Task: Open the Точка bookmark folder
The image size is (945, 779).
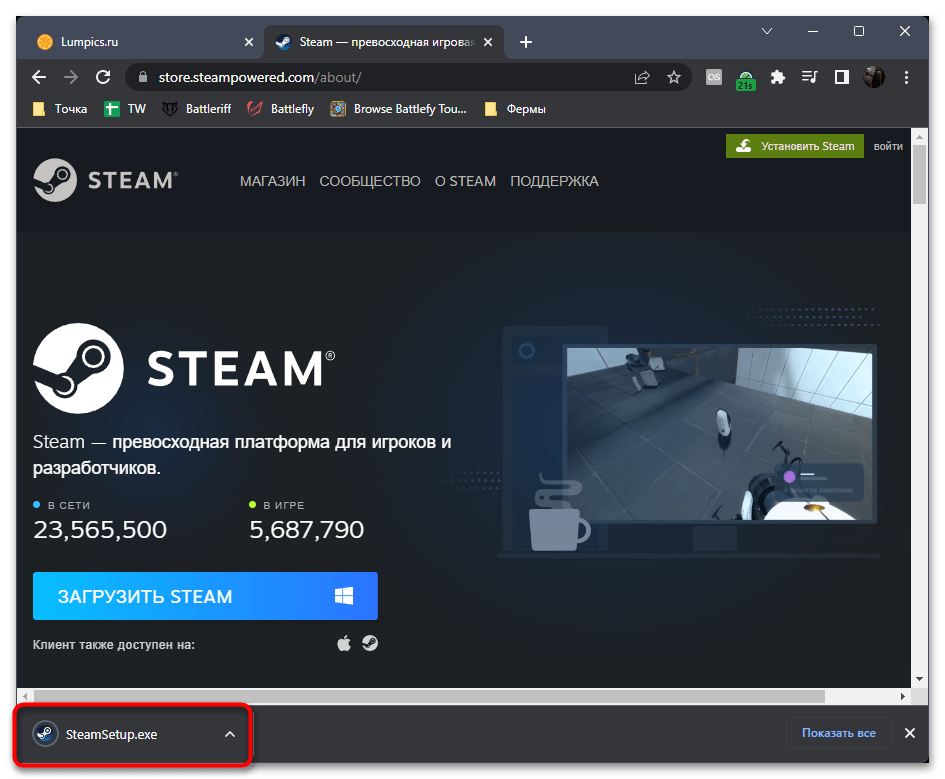Action: coord(60,109)
